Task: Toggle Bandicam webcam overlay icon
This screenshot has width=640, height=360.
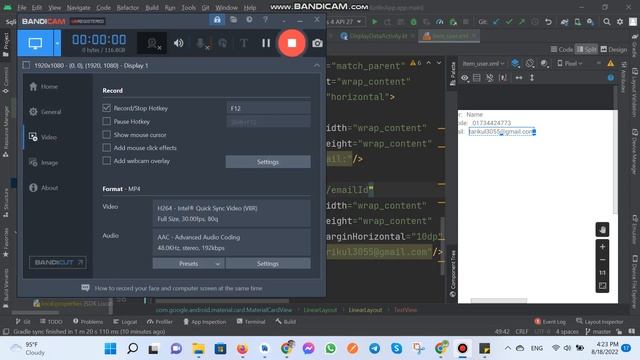Action: pyautogui.click(x=152, y=43)
